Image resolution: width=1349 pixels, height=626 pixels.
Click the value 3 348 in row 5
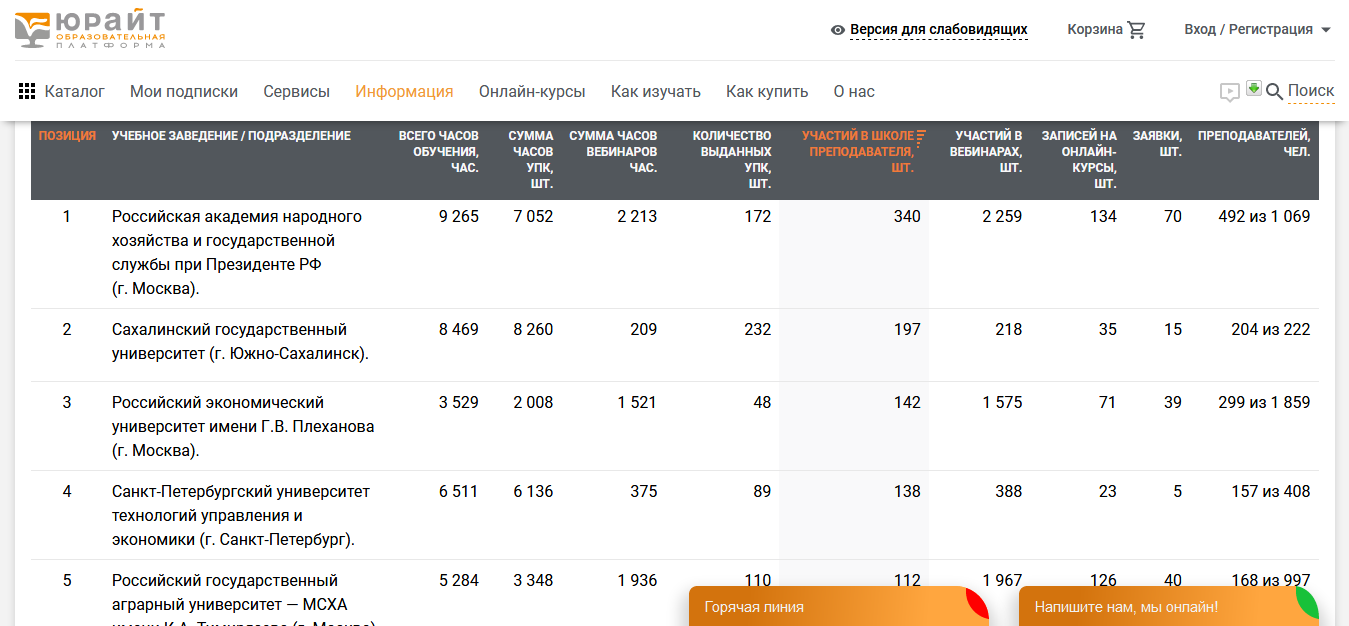click(533, 581)
